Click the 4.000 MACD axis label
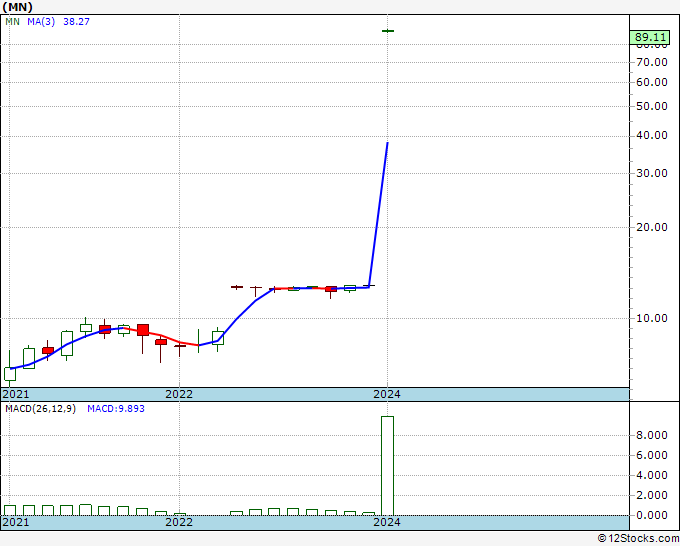 click(x=651, y=475)
